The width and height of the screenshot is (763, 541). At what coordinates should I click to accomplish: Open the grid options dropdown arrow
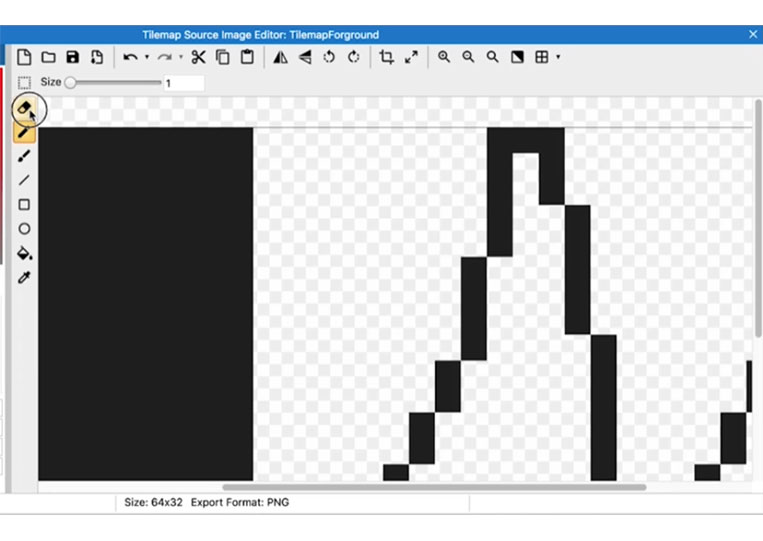coord(558,57)
